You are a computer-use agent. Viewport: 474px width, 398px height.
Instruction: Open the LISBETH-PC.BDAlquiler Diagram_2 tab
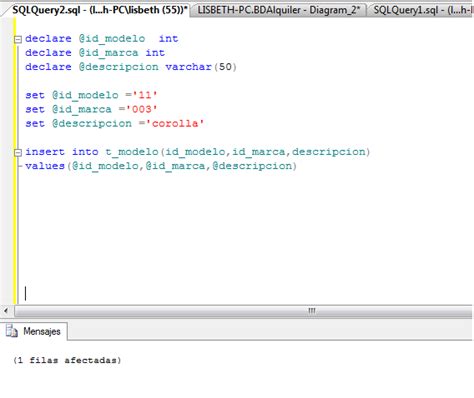(279, 10)
